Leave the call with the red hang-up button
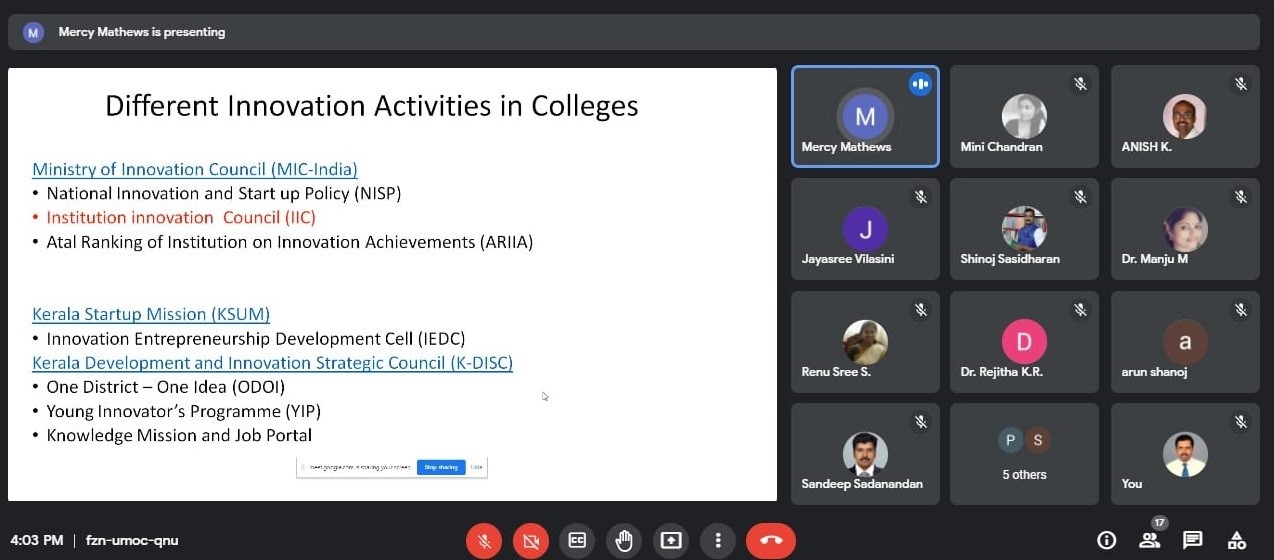This screenshot has height=560, width=1274. click(x=770, y=541)
